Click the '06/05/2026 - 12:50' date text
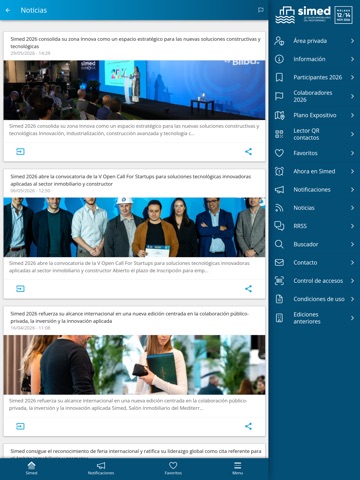 coord(30,191)
